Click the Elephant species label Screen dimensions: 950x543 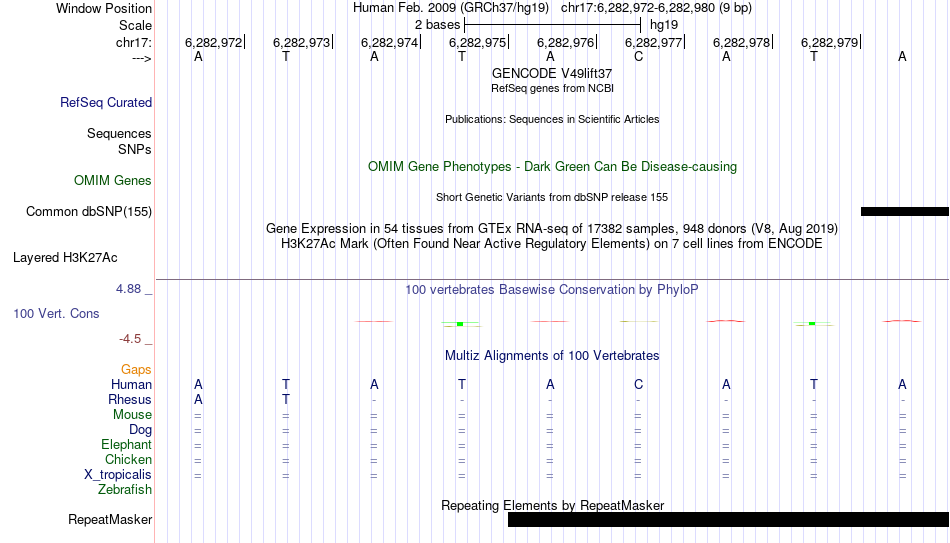point(126,445)
